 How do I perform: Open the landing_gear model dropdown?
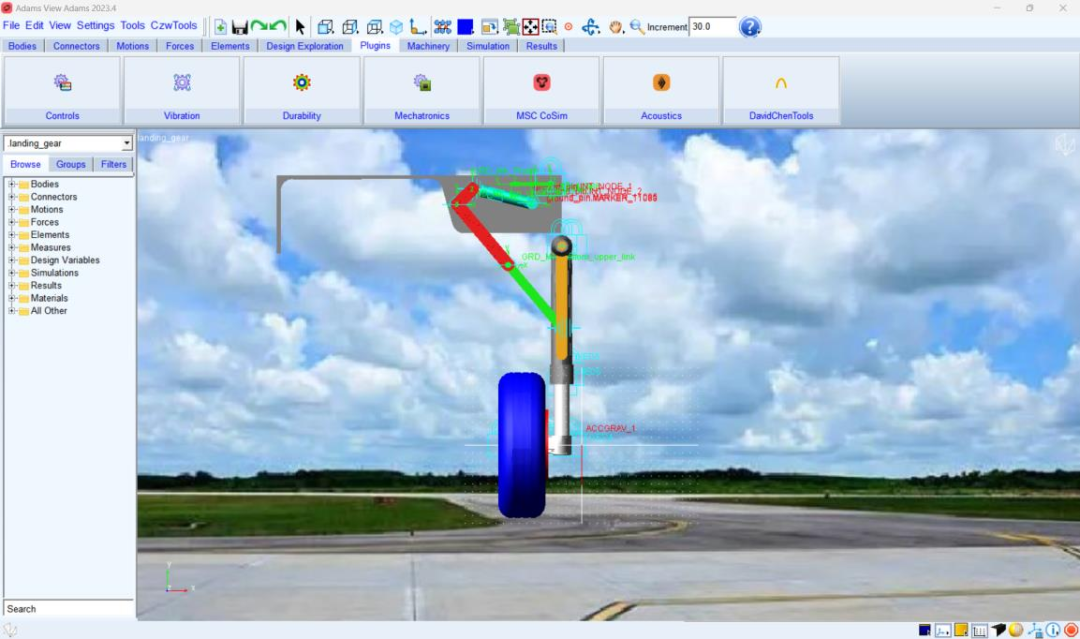pyautogui.click(x=127, y=144)
